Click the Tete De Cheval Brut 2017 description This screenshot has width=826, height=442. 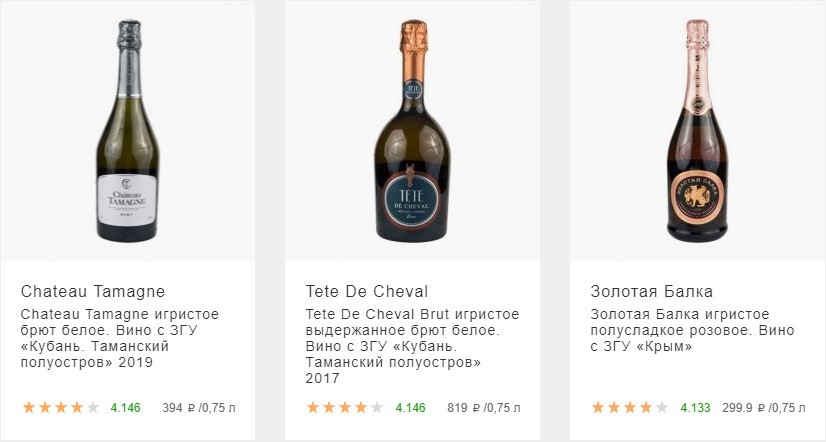click(402, 346)
